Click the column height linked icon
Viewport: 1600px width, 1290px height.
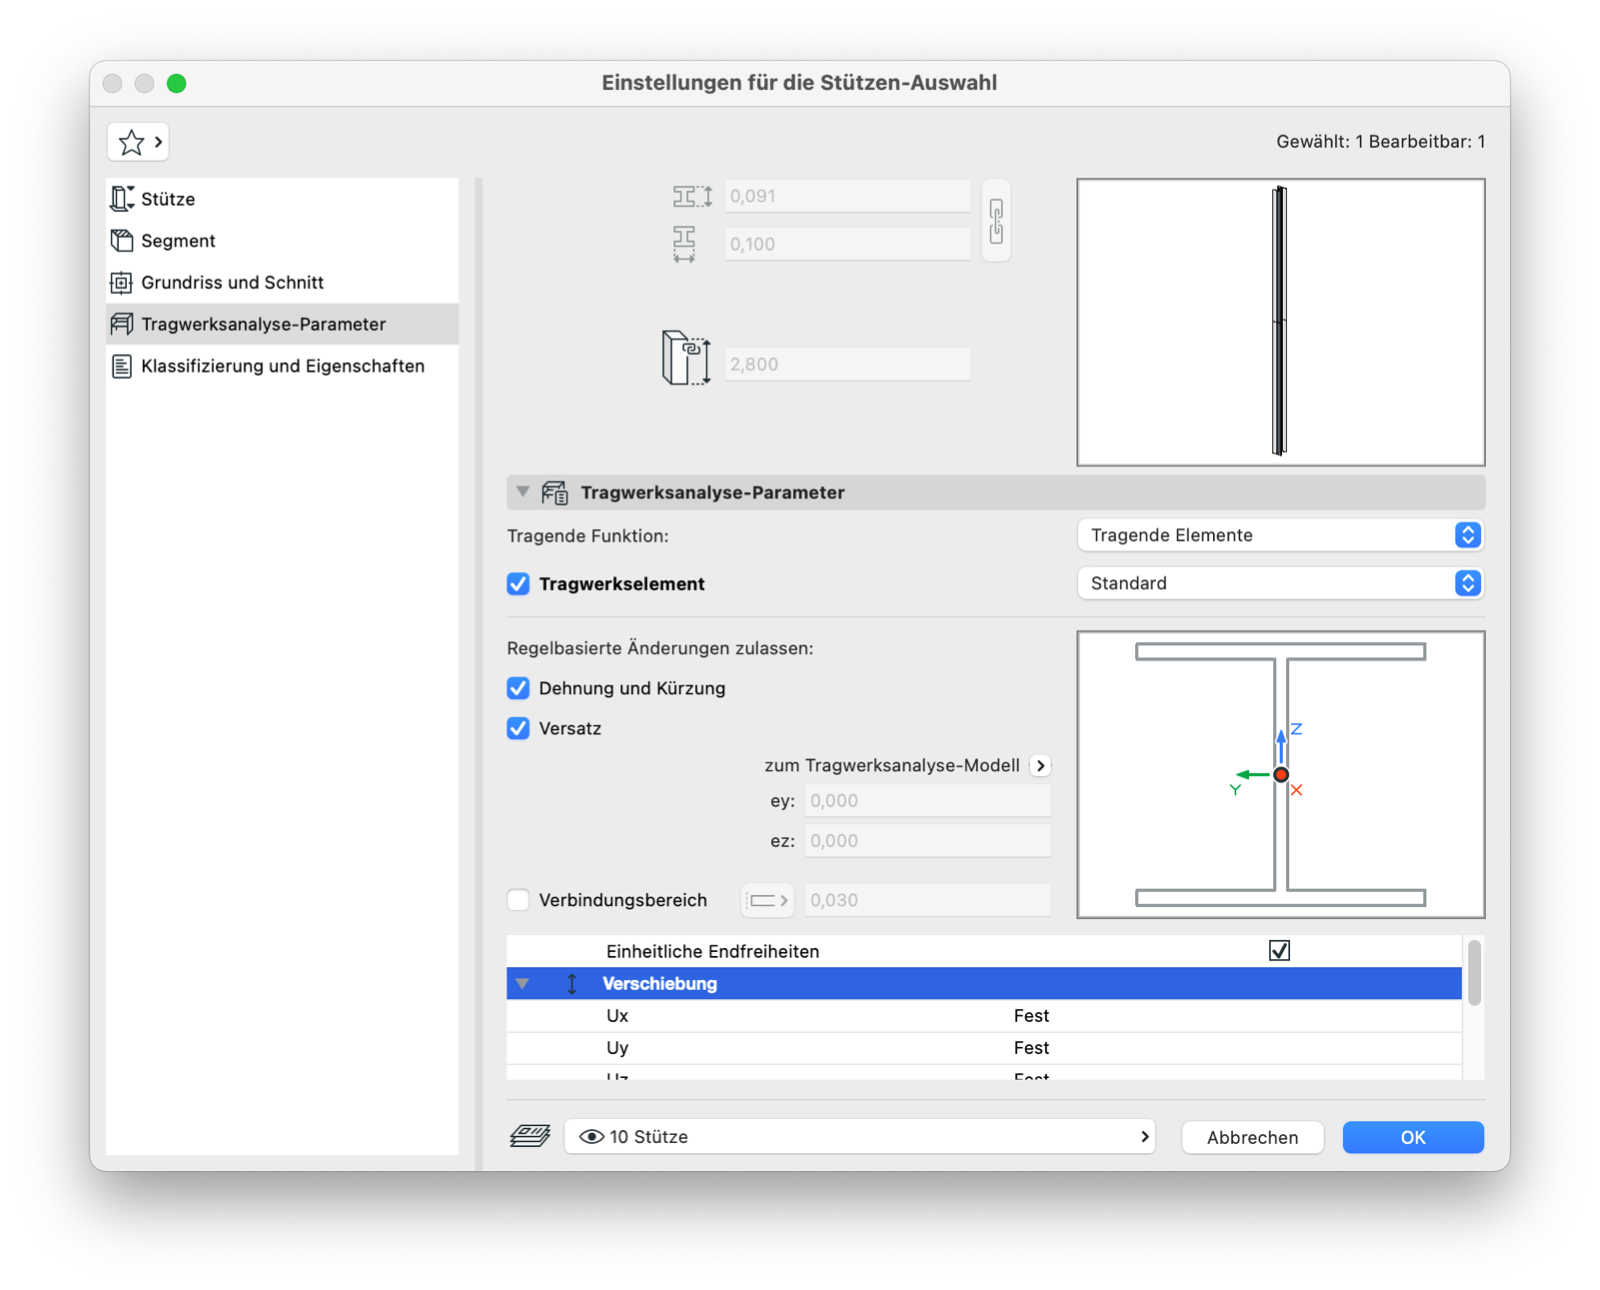click(686, 358)
